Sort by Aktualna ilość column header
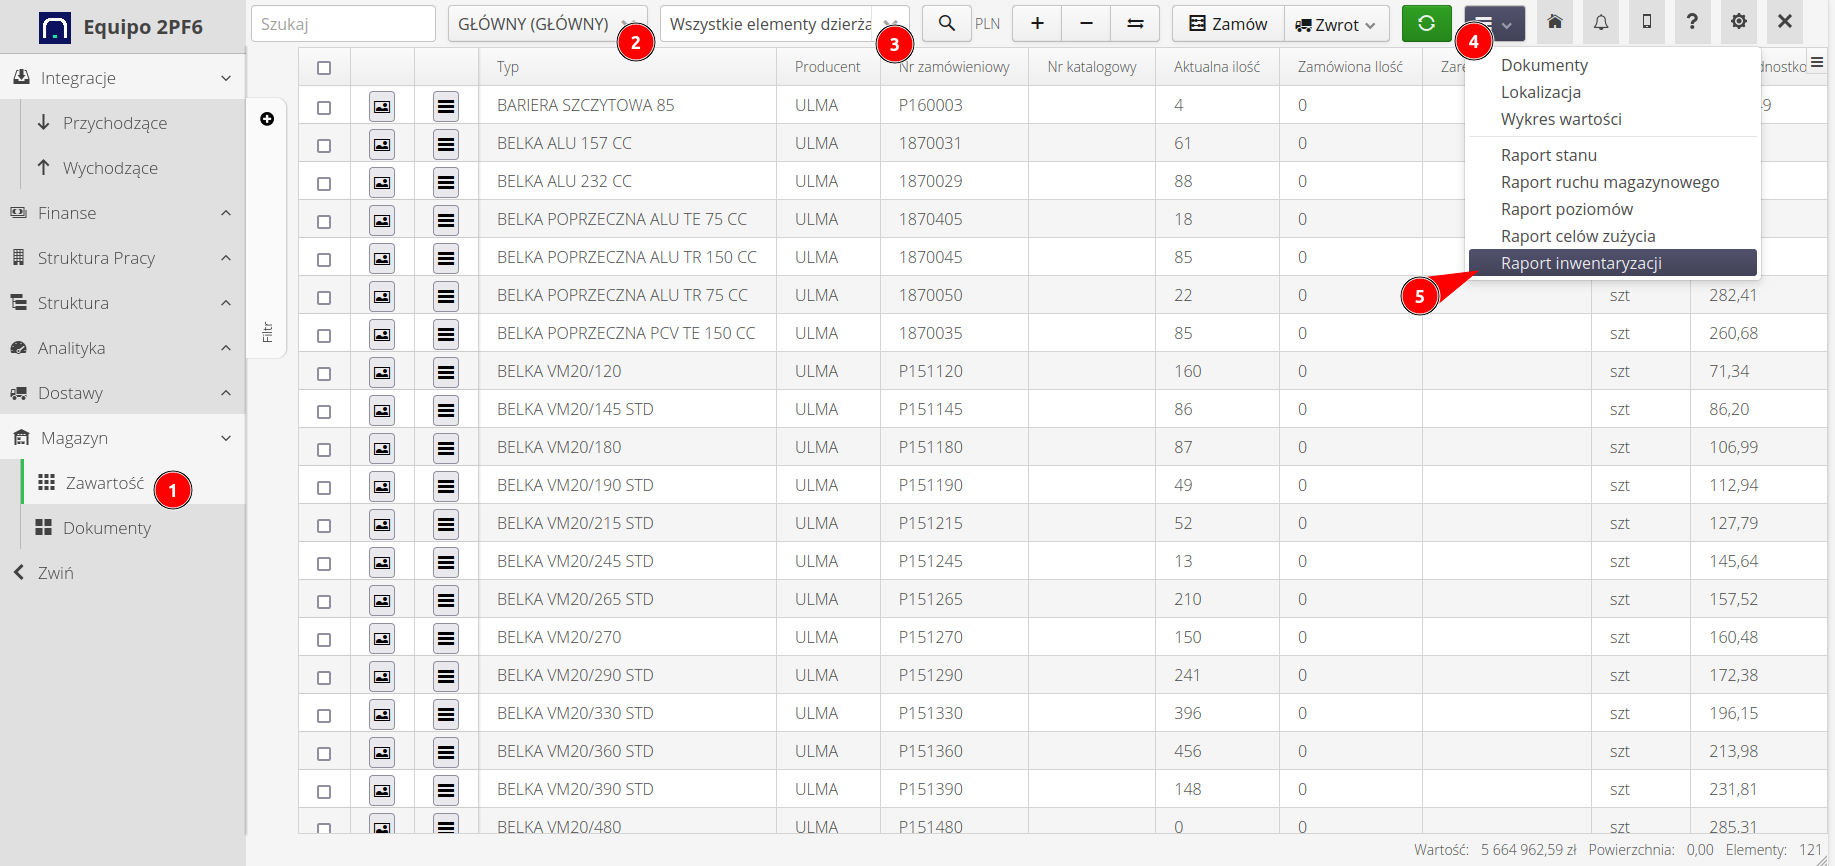Image resolution: width=1835 pixels, height=866 pixels. click(x=1217, y=67)
